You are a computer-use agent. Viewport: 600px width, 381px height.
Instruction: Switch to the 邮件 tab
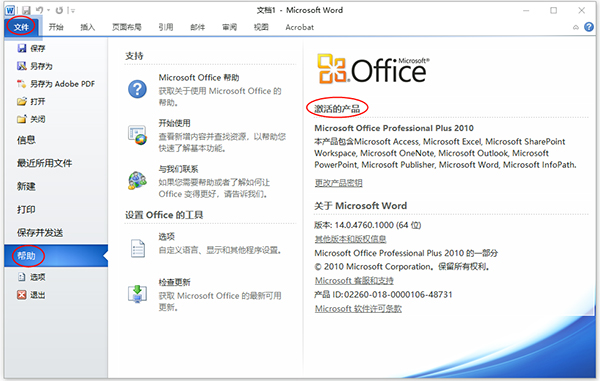point(197,27)
